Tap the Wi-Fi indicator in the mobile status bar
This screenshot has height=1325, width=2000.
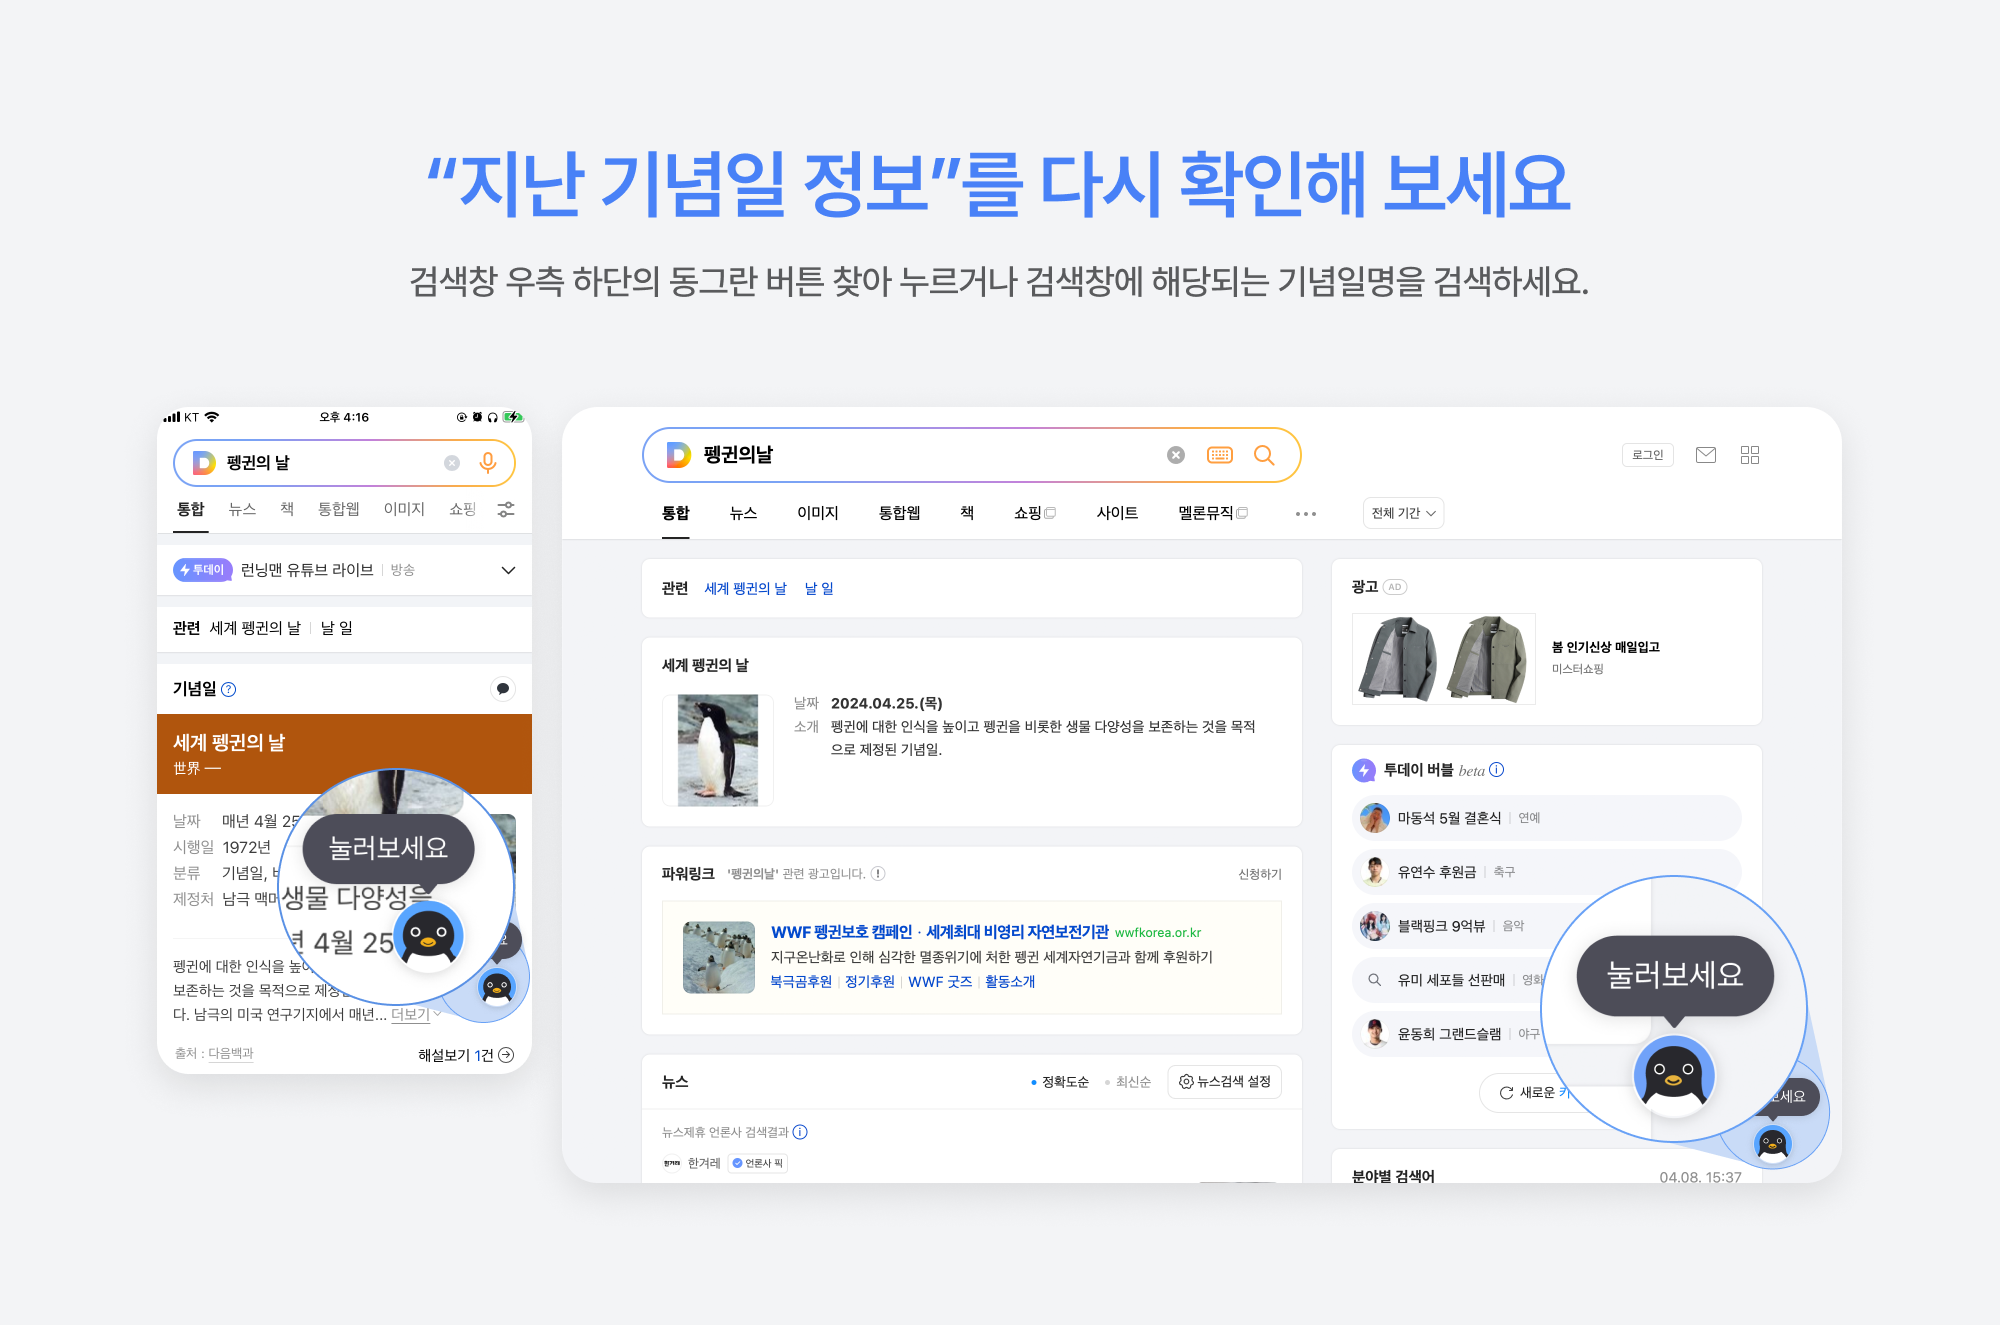pos(211,417)
